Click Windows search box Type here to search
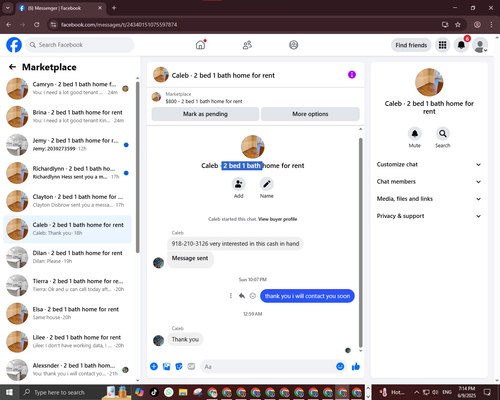The width and height of the screenshot is (500, 400). (60, 392)
